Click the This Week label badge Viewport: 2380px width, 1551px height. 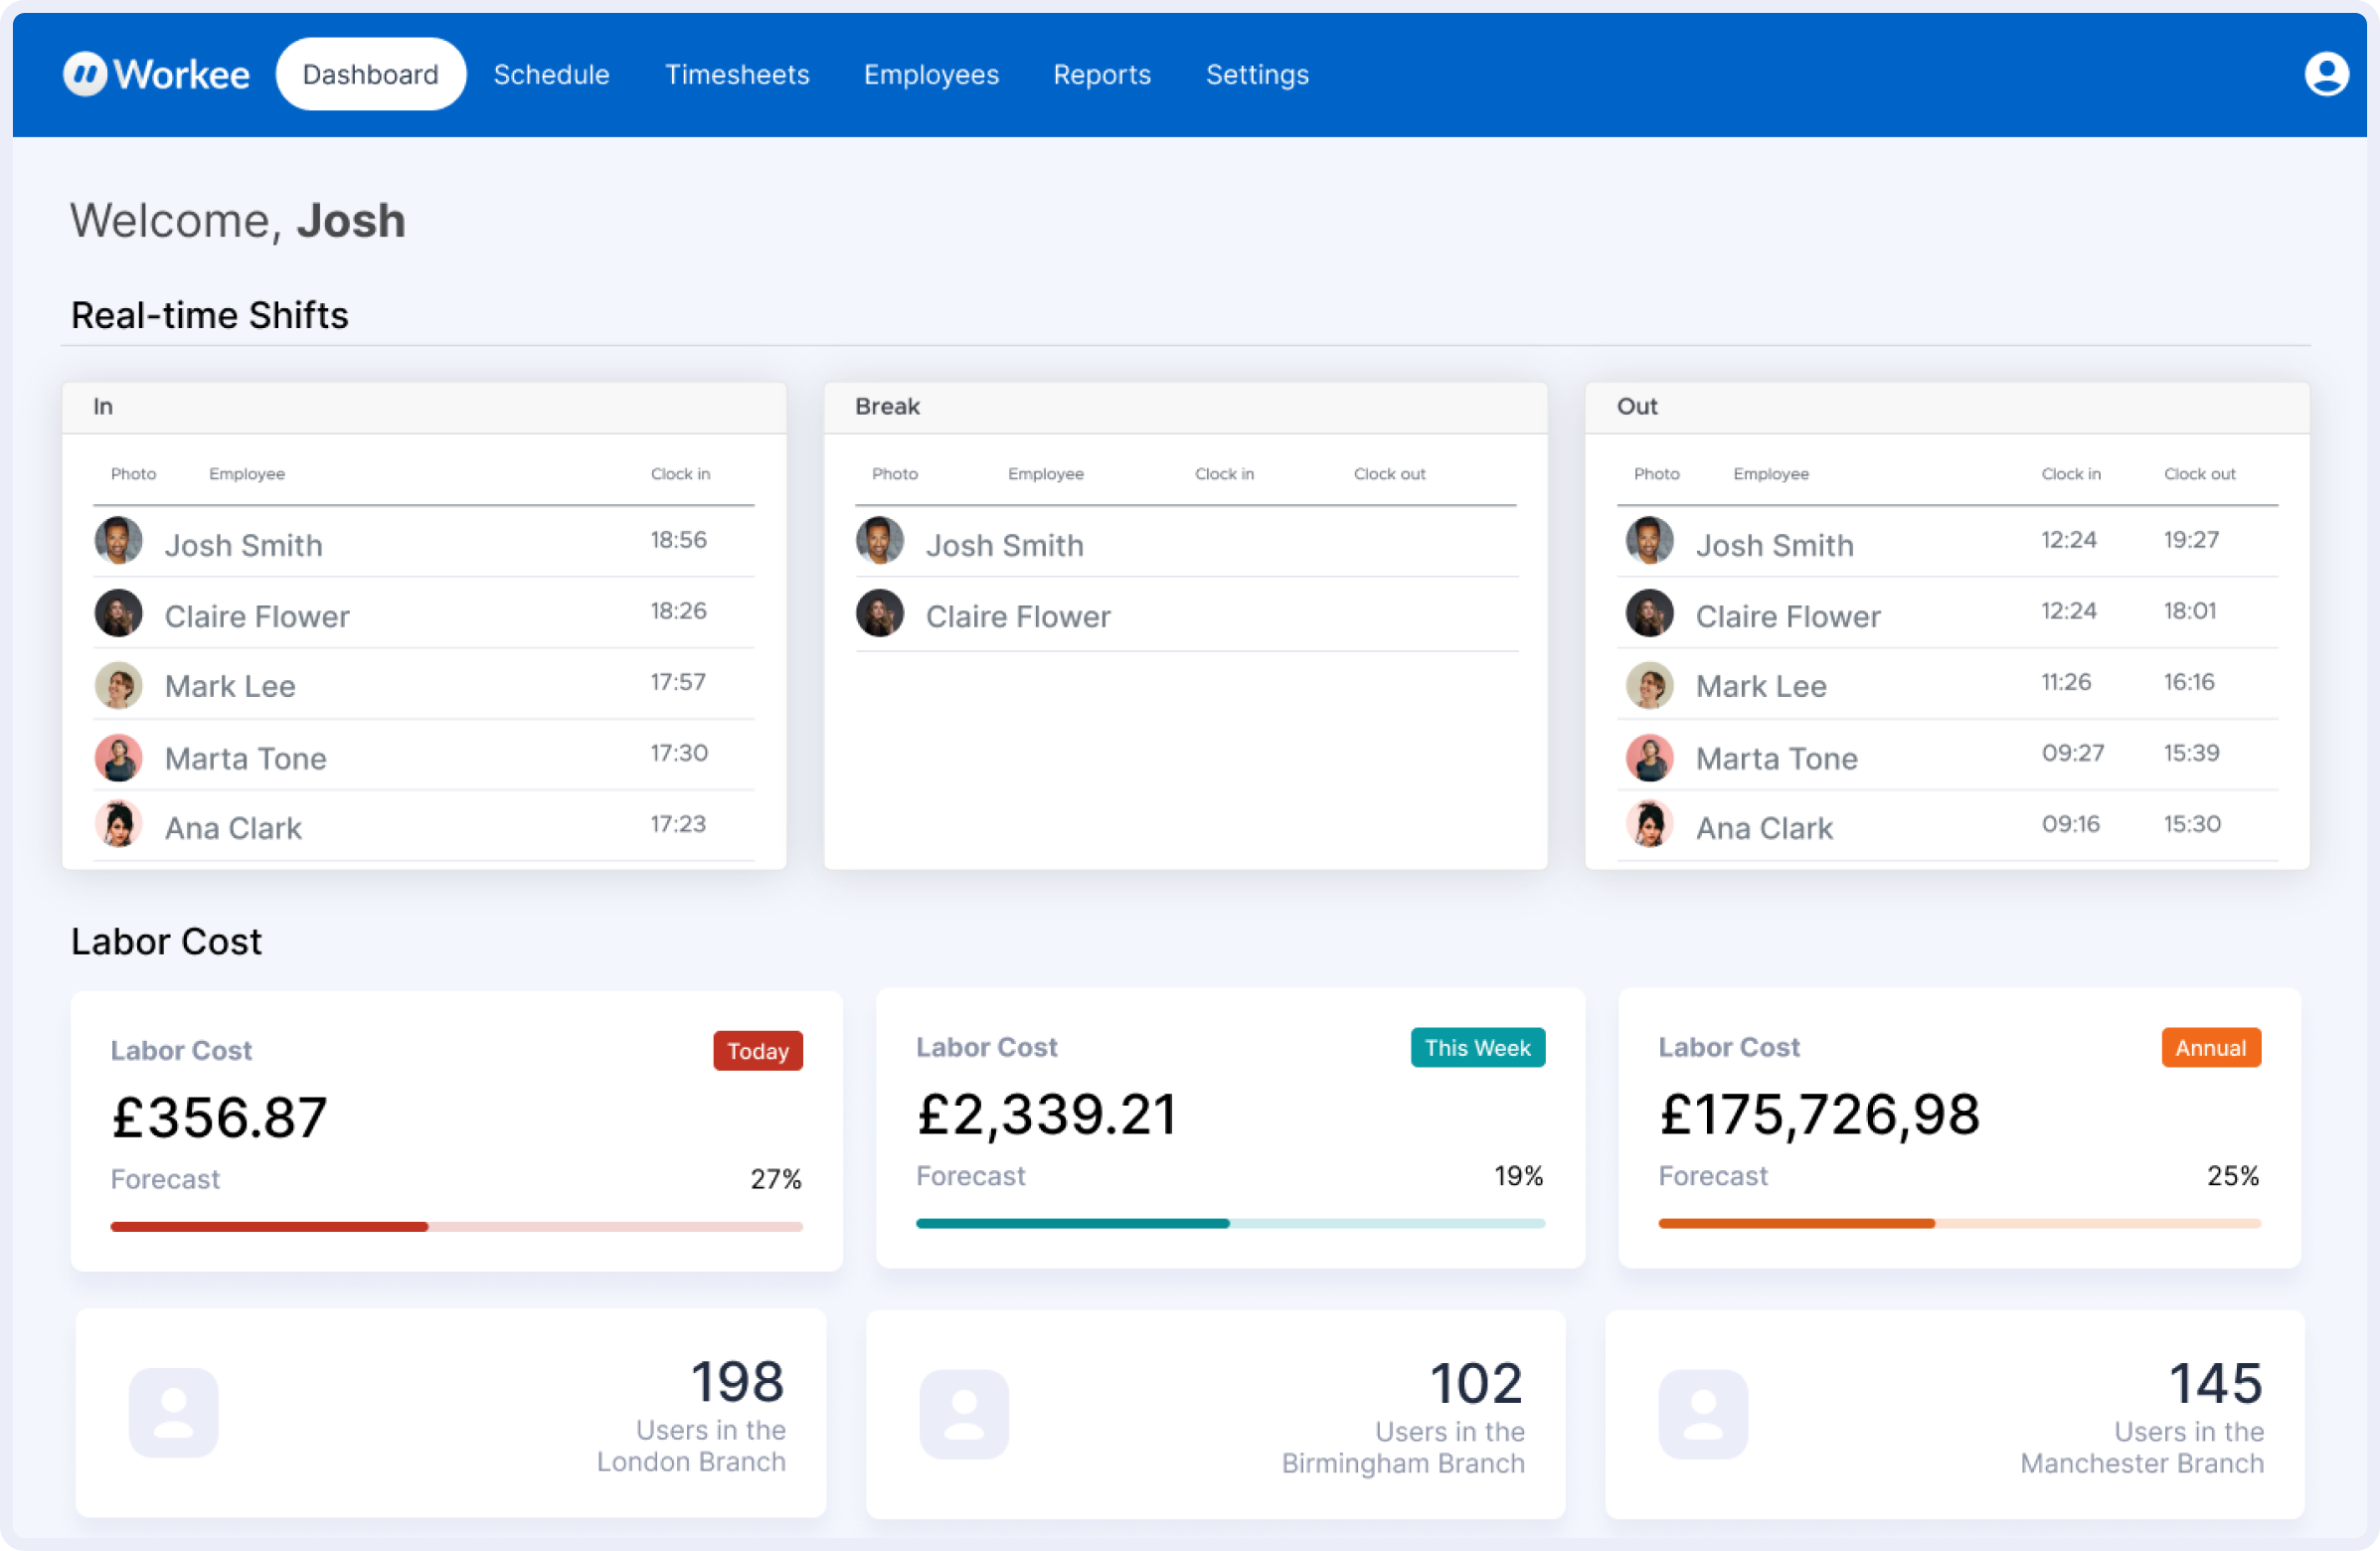(x=1477, y=1047)
